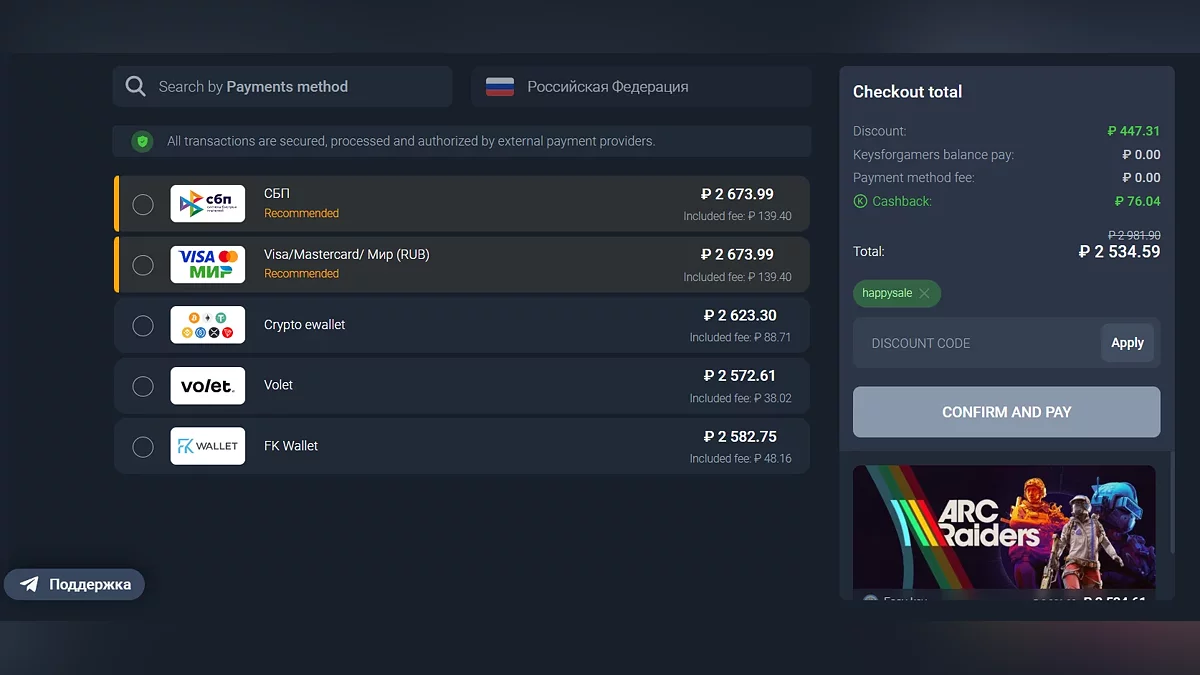Click the Visa/Mastercard/Мир card logo
1200x675 pixels.
point(207,264)
